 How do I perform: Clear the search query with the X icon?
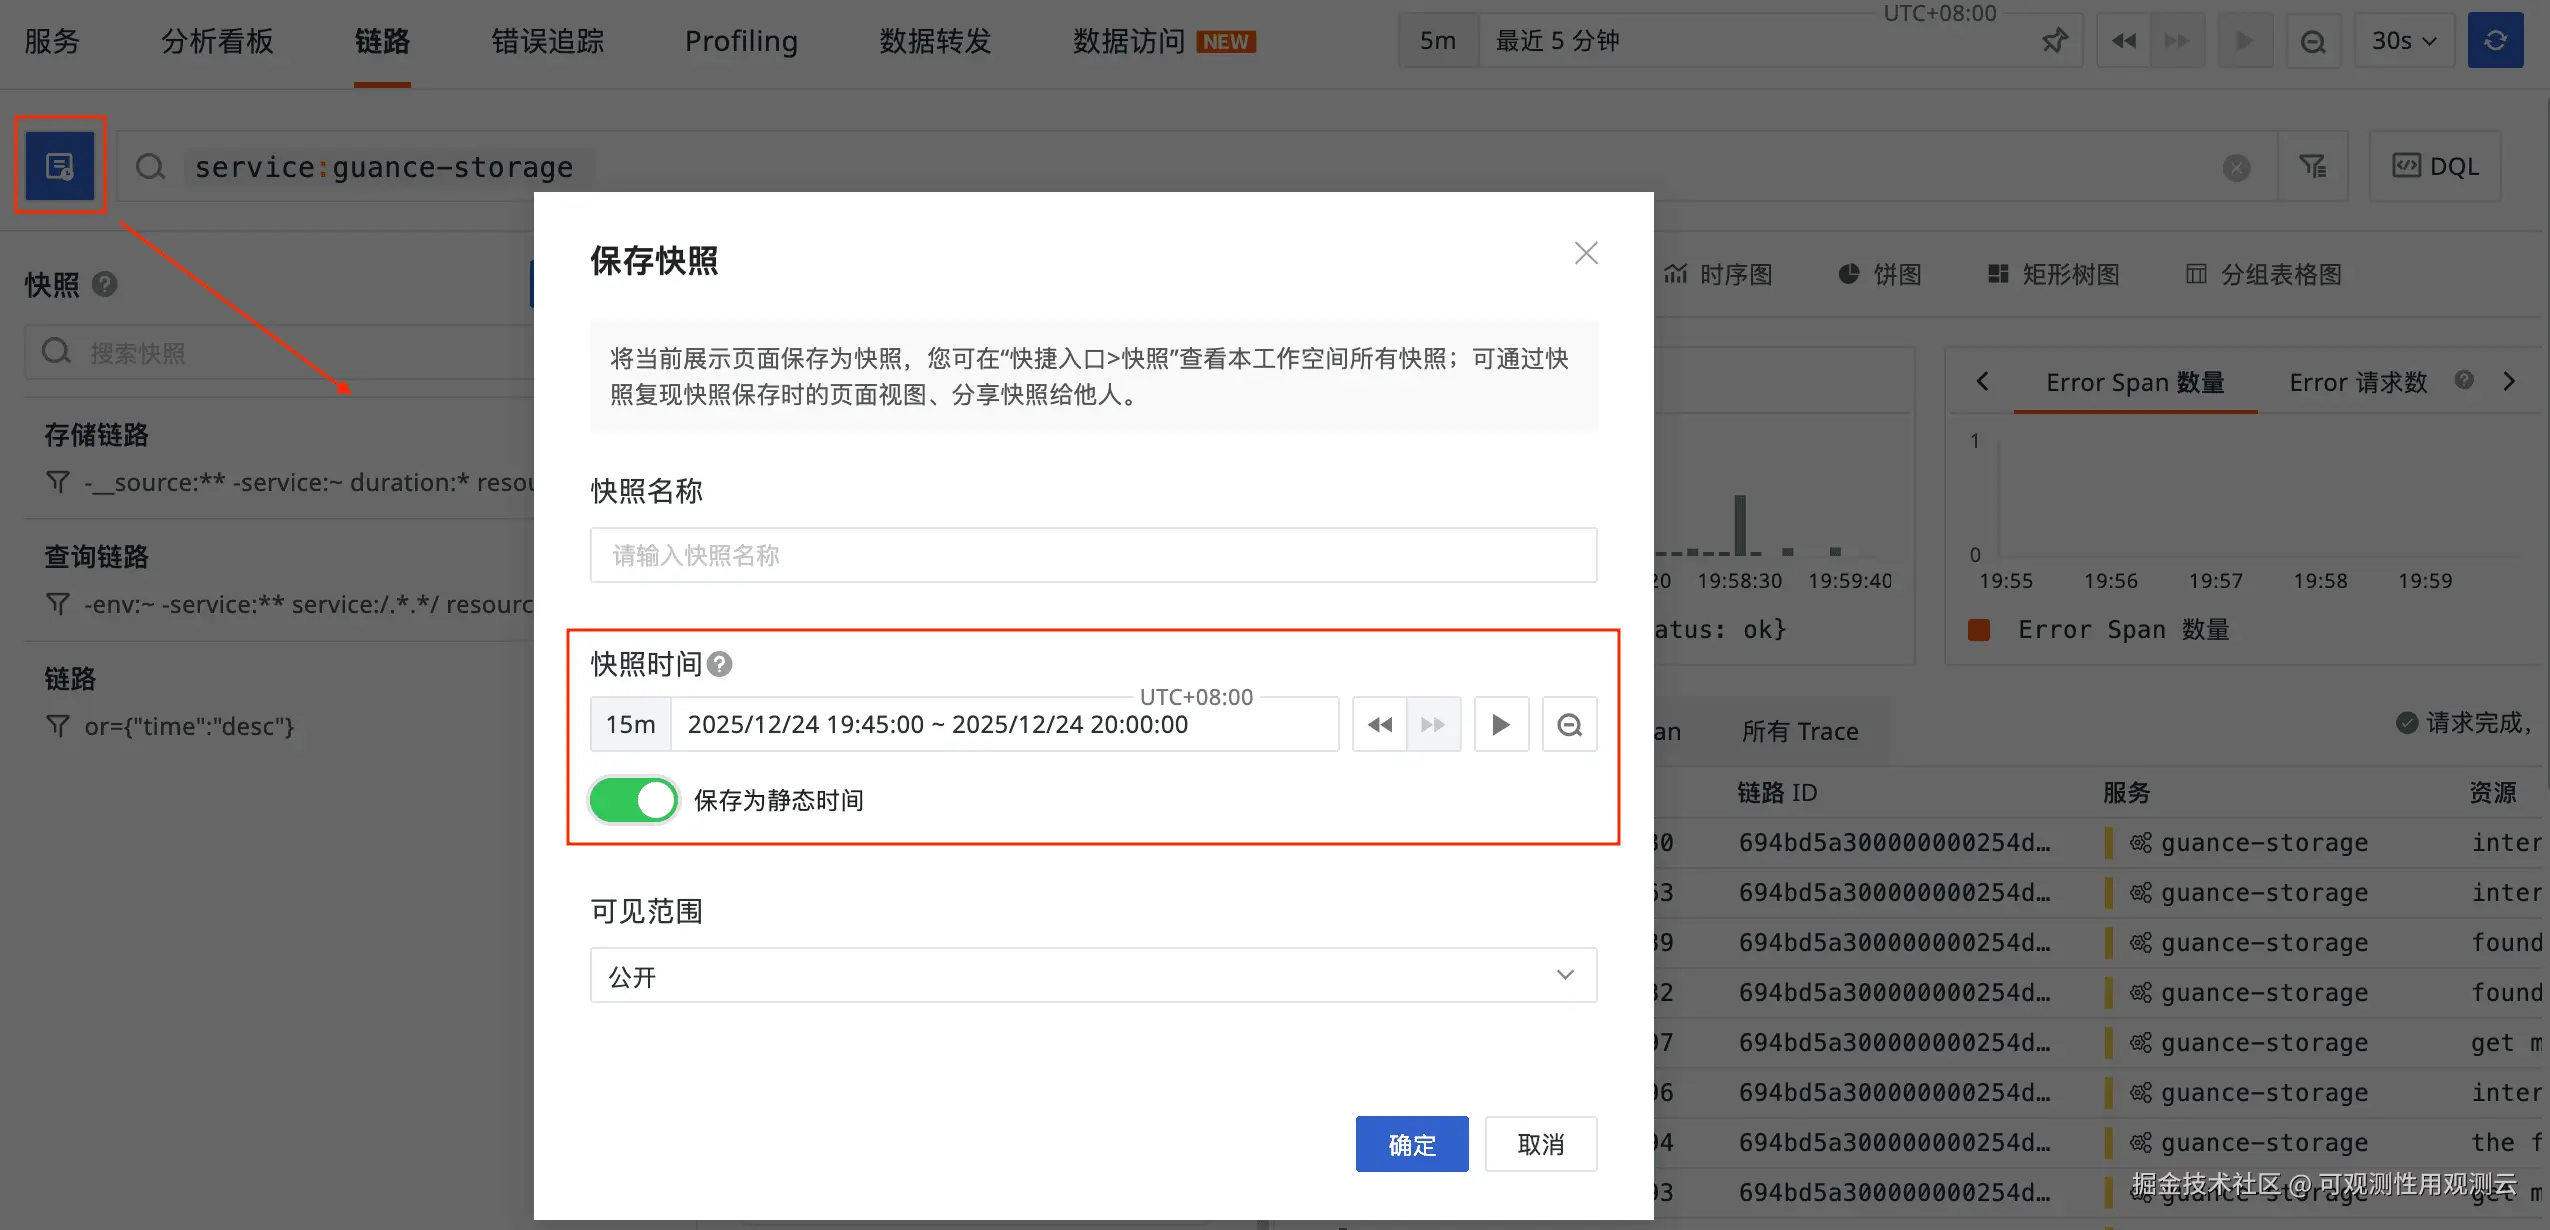[2236, 167]
